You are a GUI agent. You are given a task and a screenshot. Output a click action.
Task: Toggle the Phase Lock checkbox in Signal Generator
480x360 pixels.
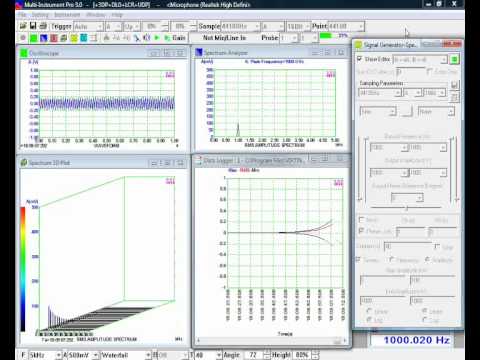pos(361,231)
